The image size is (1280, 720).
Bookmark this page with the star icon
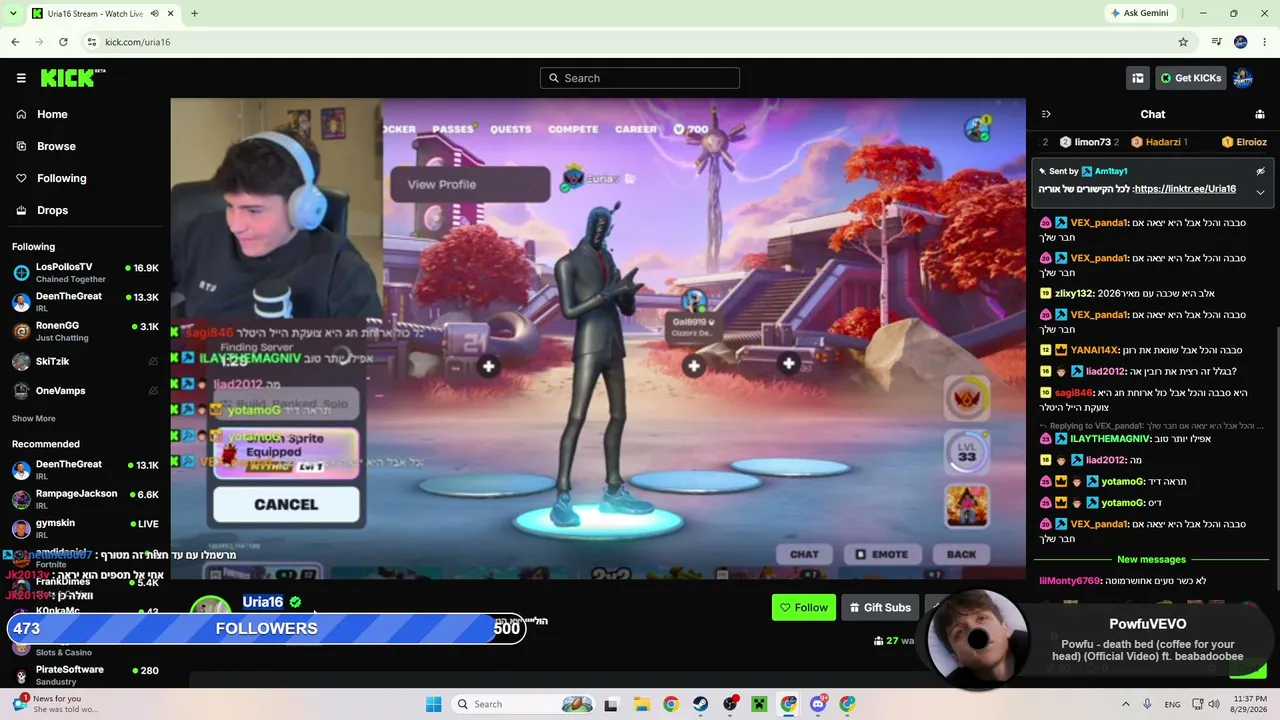click(x=1183, y=42)
